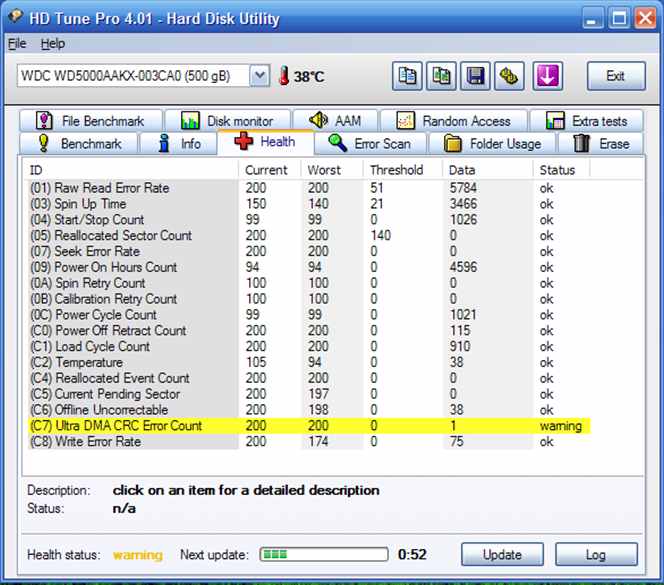Screen dimensions: 664x585
Task: Select the (03) Spin Up Time row
Action: (x=309, y=204)
